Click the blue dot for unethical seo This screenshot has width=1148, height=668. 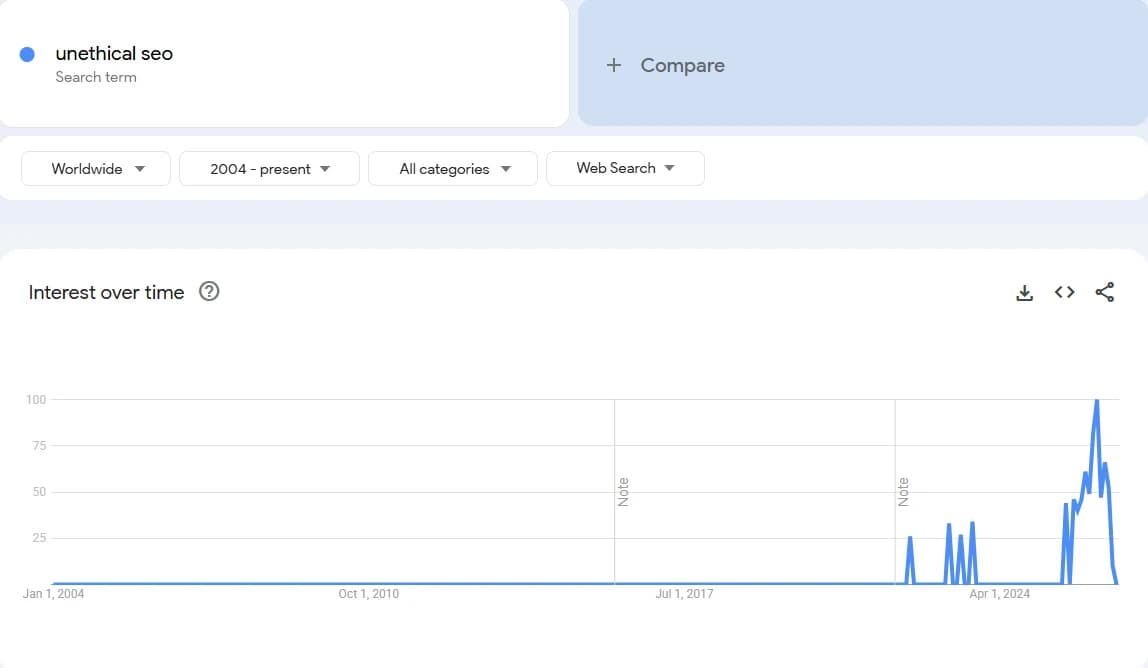click(27, 54)
